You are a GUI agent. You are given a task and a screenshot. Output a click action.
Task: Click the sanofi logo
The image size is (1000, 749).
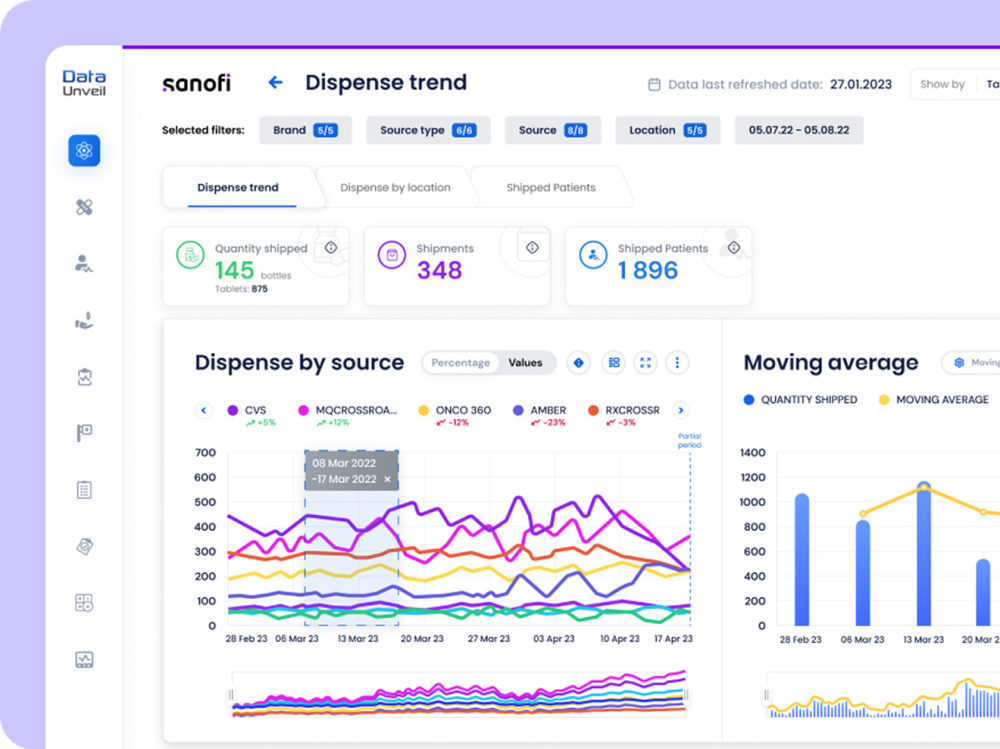[196, 83]
